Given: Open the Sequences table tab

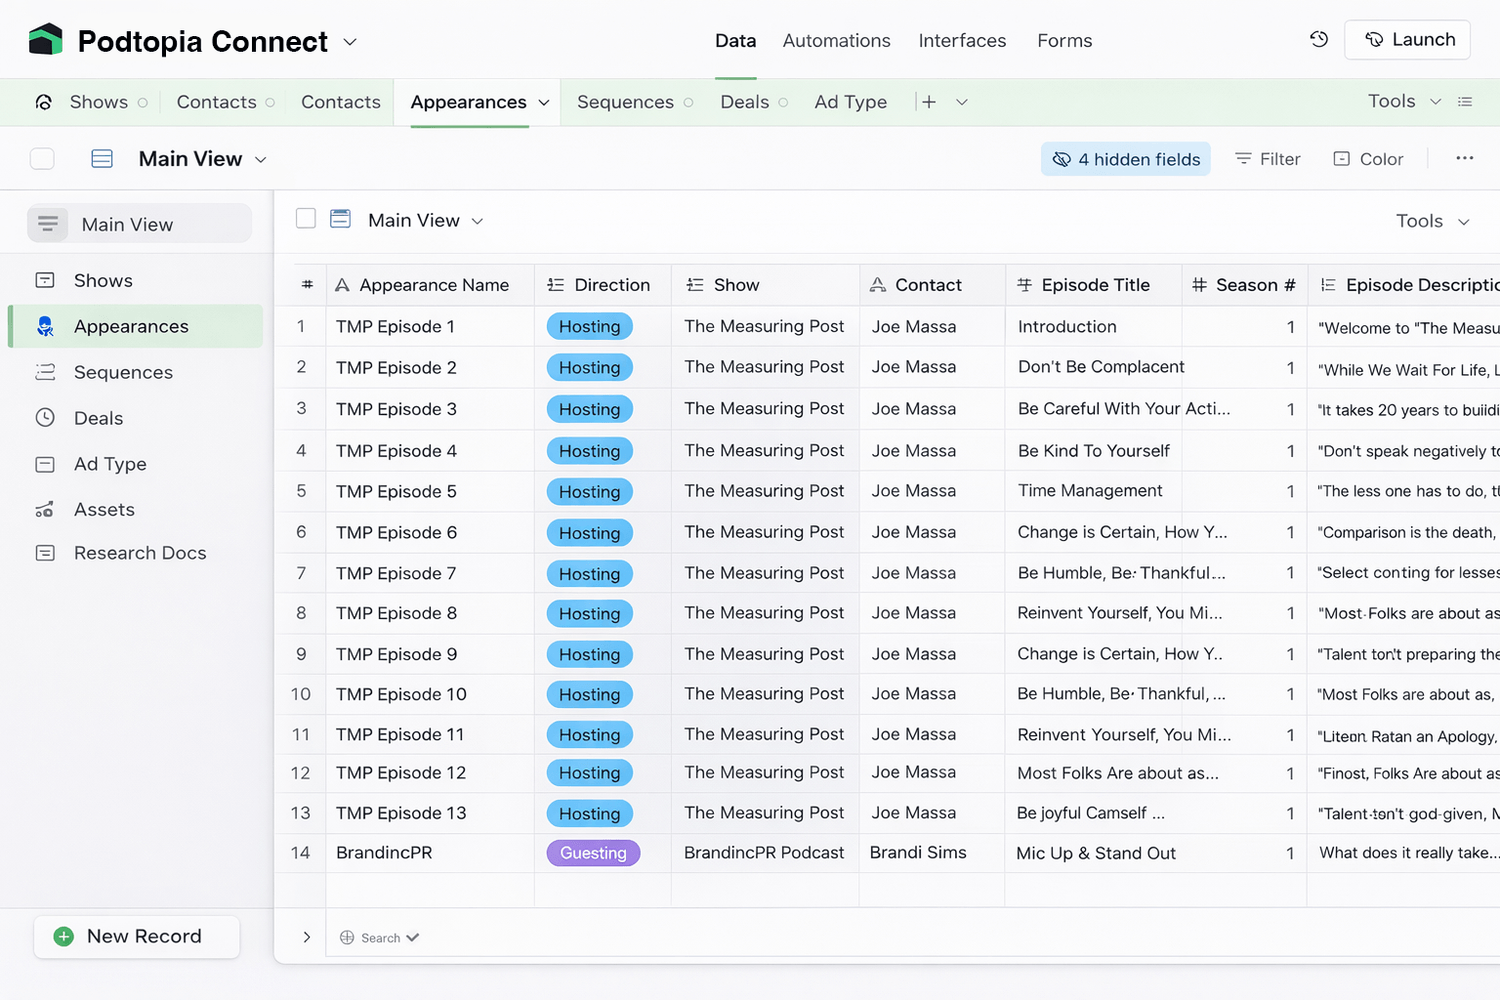Looking at the screenshot, I should click(x=625, y=102).
